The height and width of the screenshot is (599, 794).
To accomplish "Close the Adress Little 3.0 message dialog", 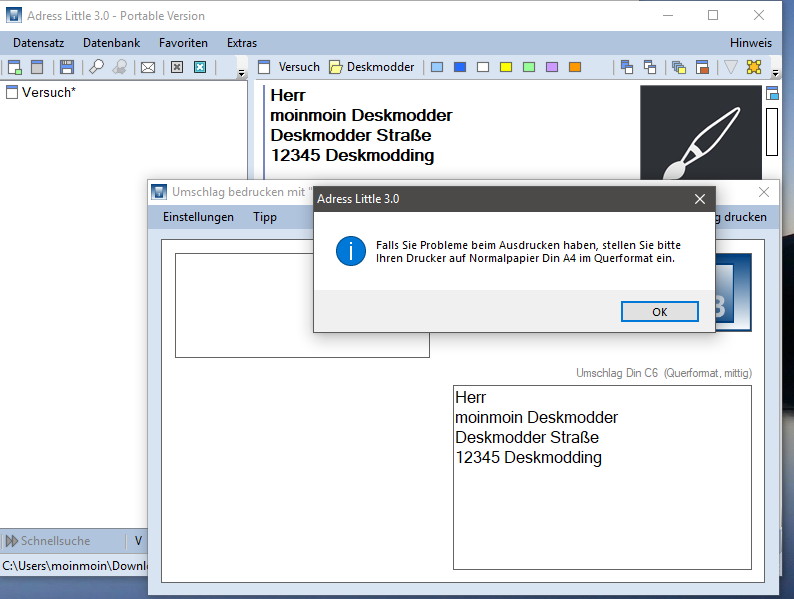I will [699, 199].
